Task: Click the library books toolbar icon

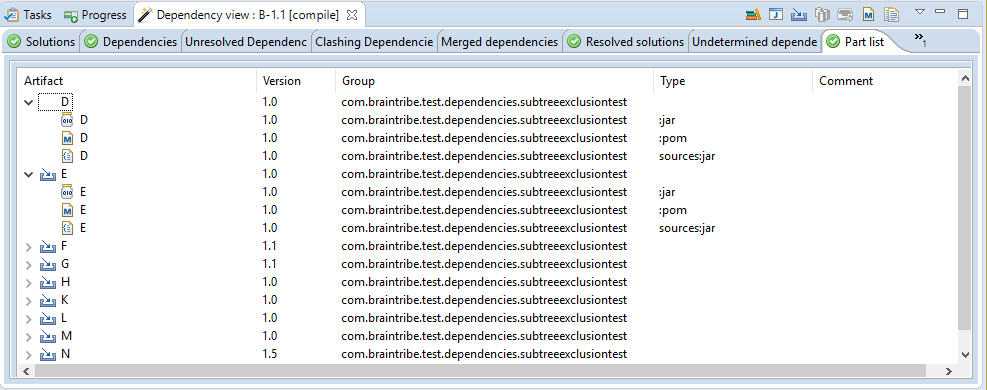Action: tap(753, 14)
